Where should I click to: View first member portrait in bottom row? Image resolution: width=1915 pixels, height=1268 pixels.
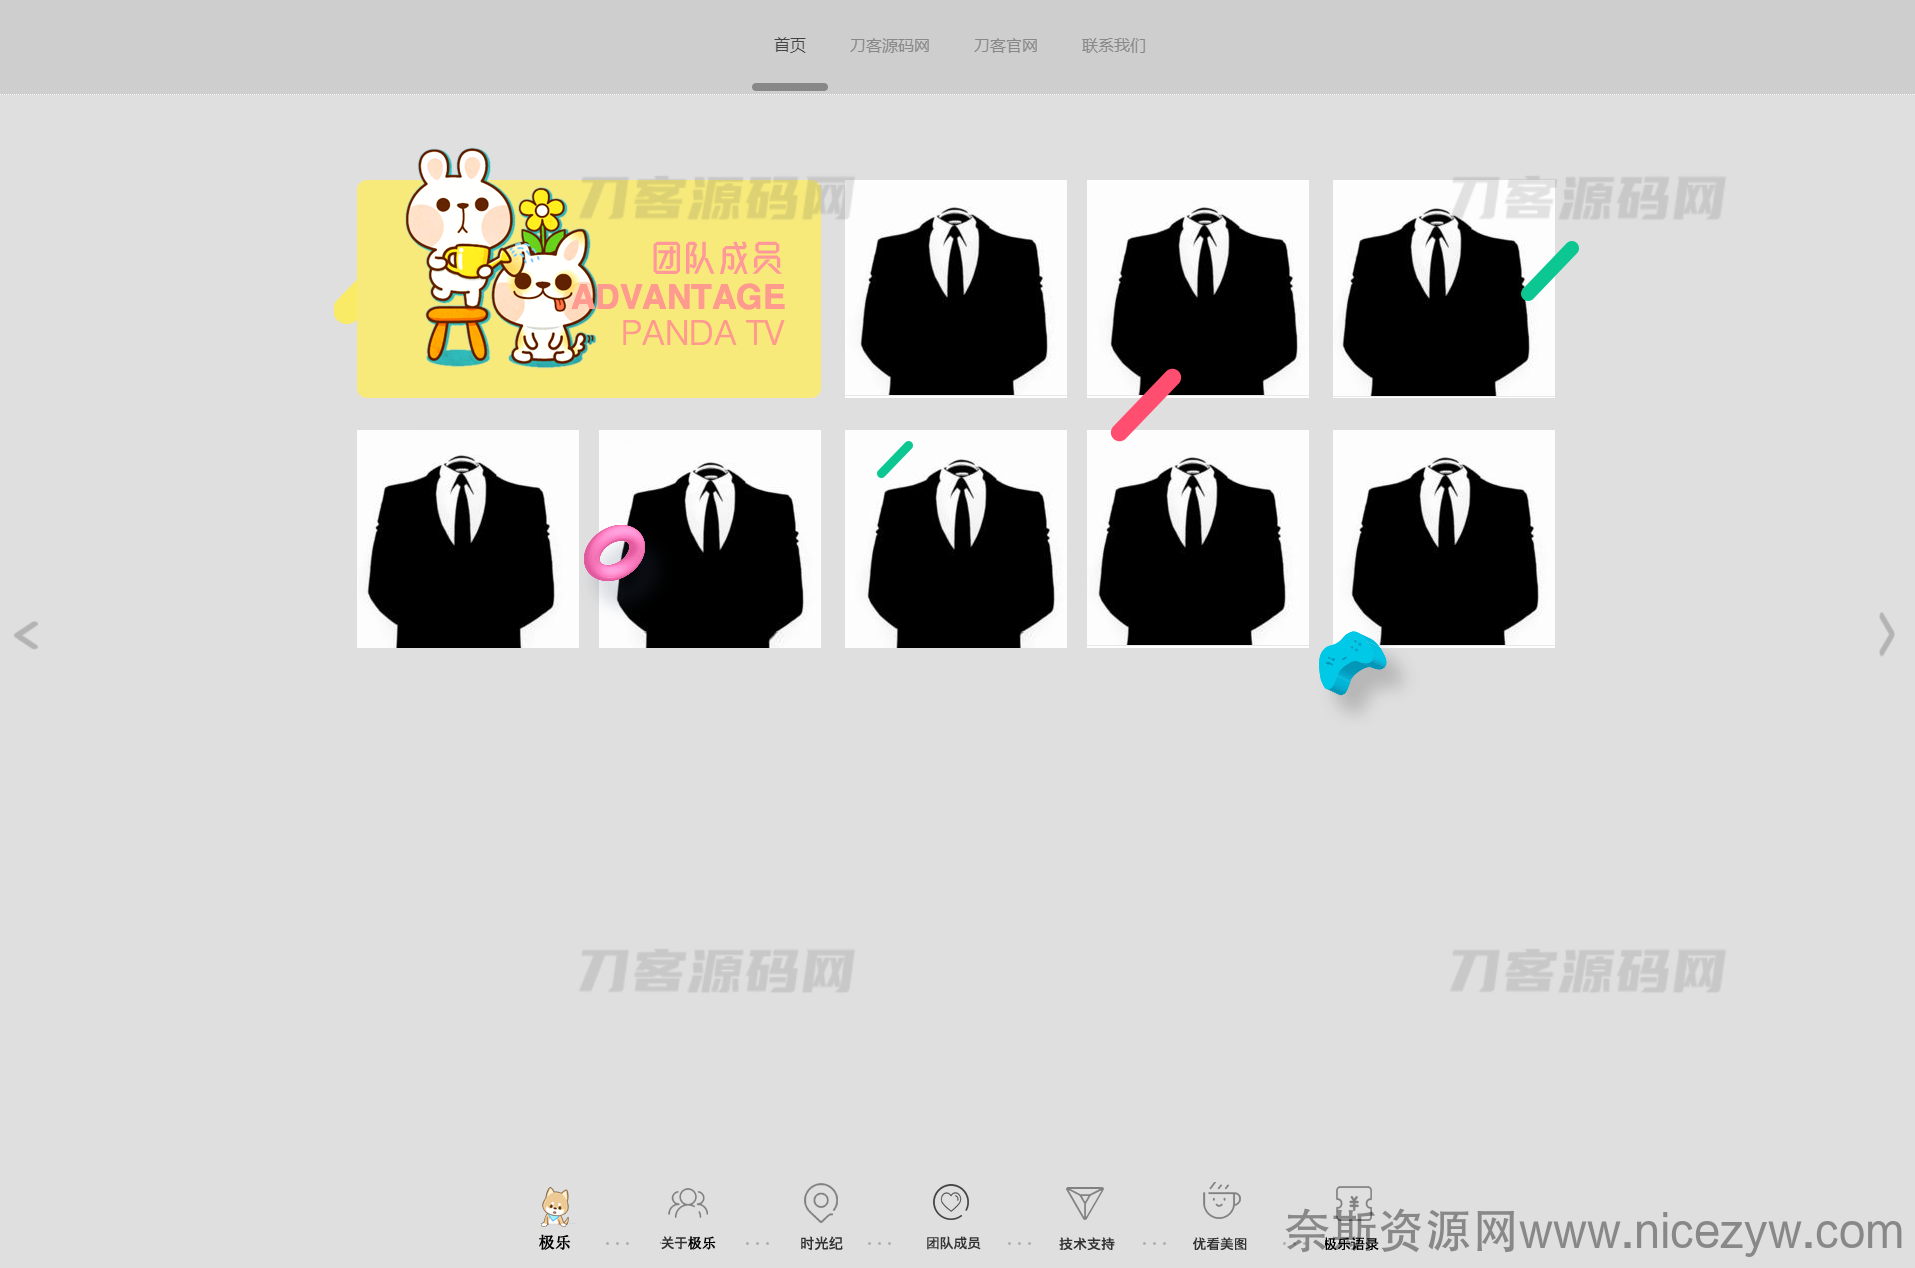468,539
